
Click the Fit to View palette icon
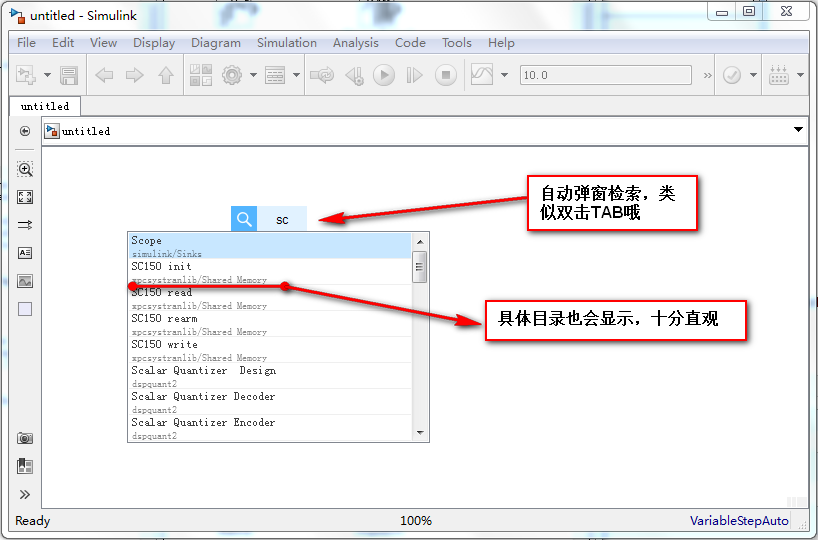click(x=25, y=197)
